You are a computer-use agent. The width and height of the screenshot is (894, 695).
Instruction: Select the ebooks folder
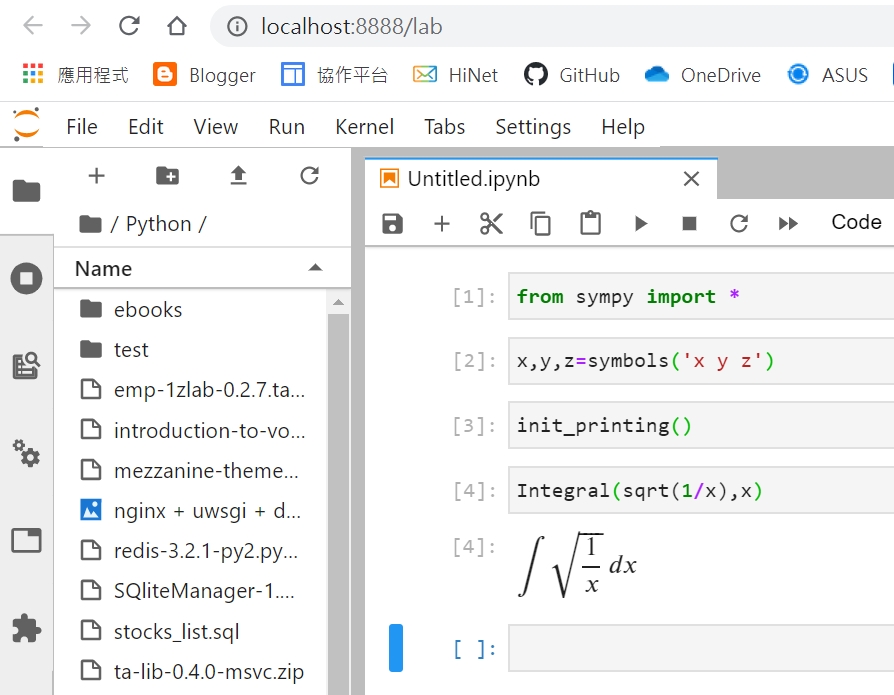pyautogui.click(x=191, y=310)
